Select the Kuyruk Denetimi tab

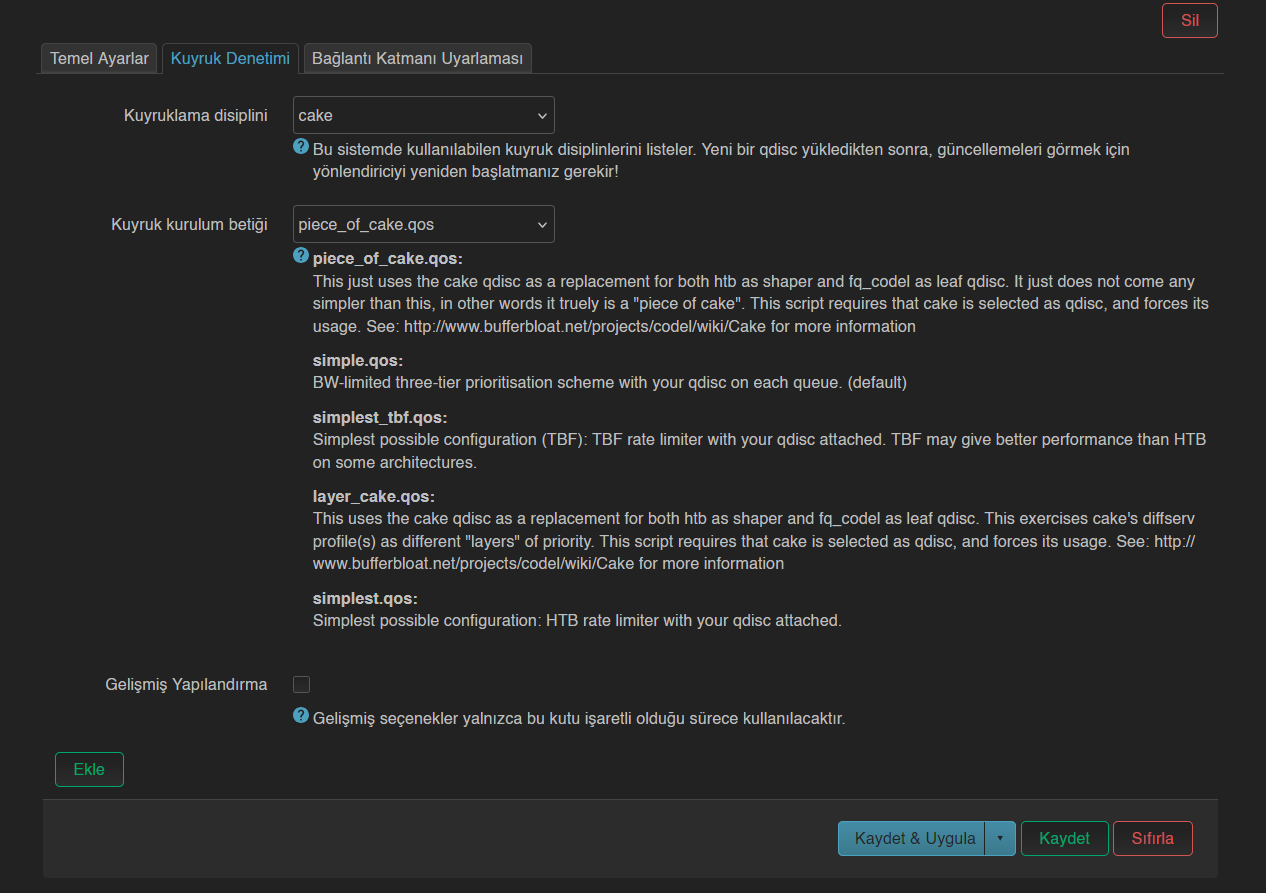tap(230, 59)
